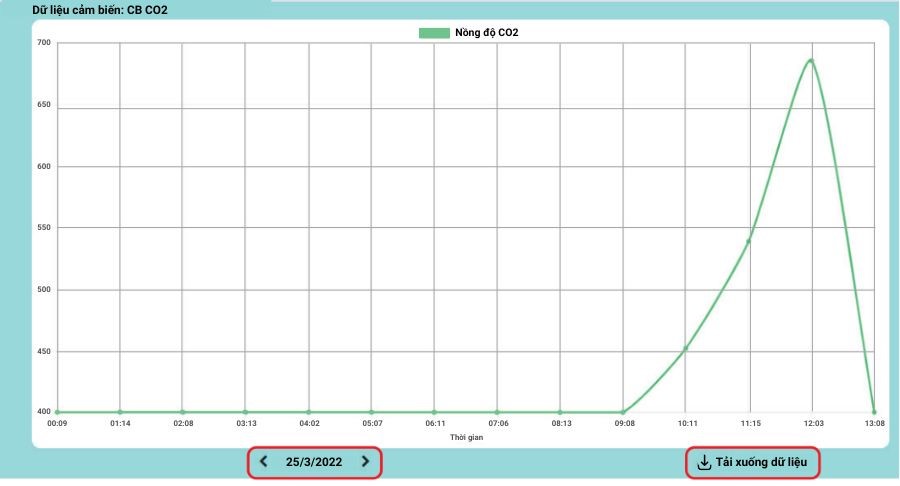Pick the data point at 10:11

tap(685, 349)
